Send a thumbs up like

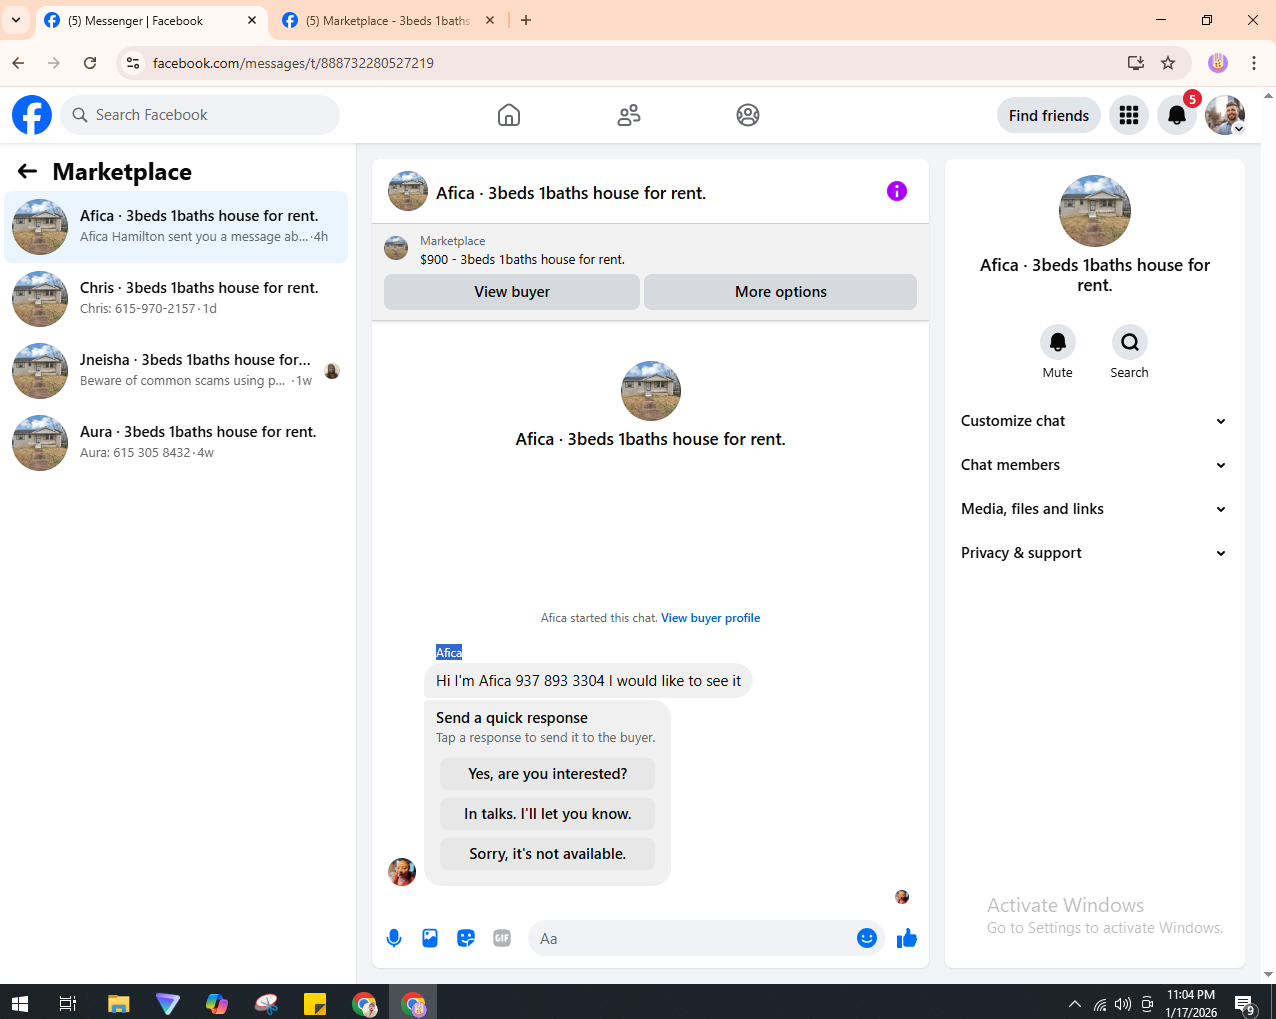(907, 938)
